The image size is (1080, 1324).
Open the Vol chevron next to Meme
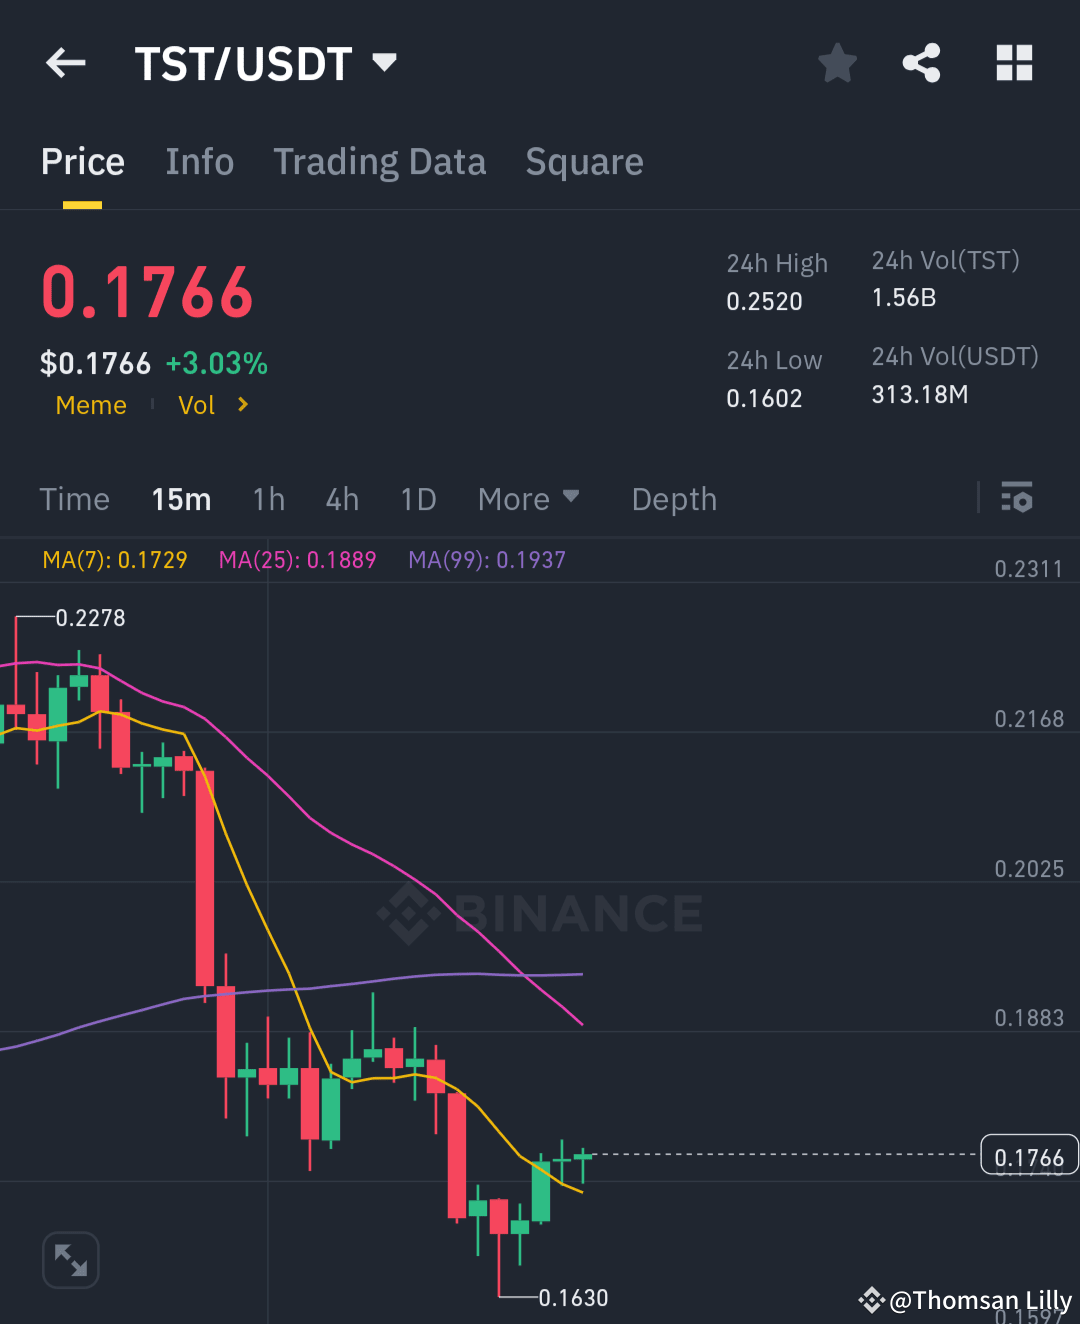point(241,405)
